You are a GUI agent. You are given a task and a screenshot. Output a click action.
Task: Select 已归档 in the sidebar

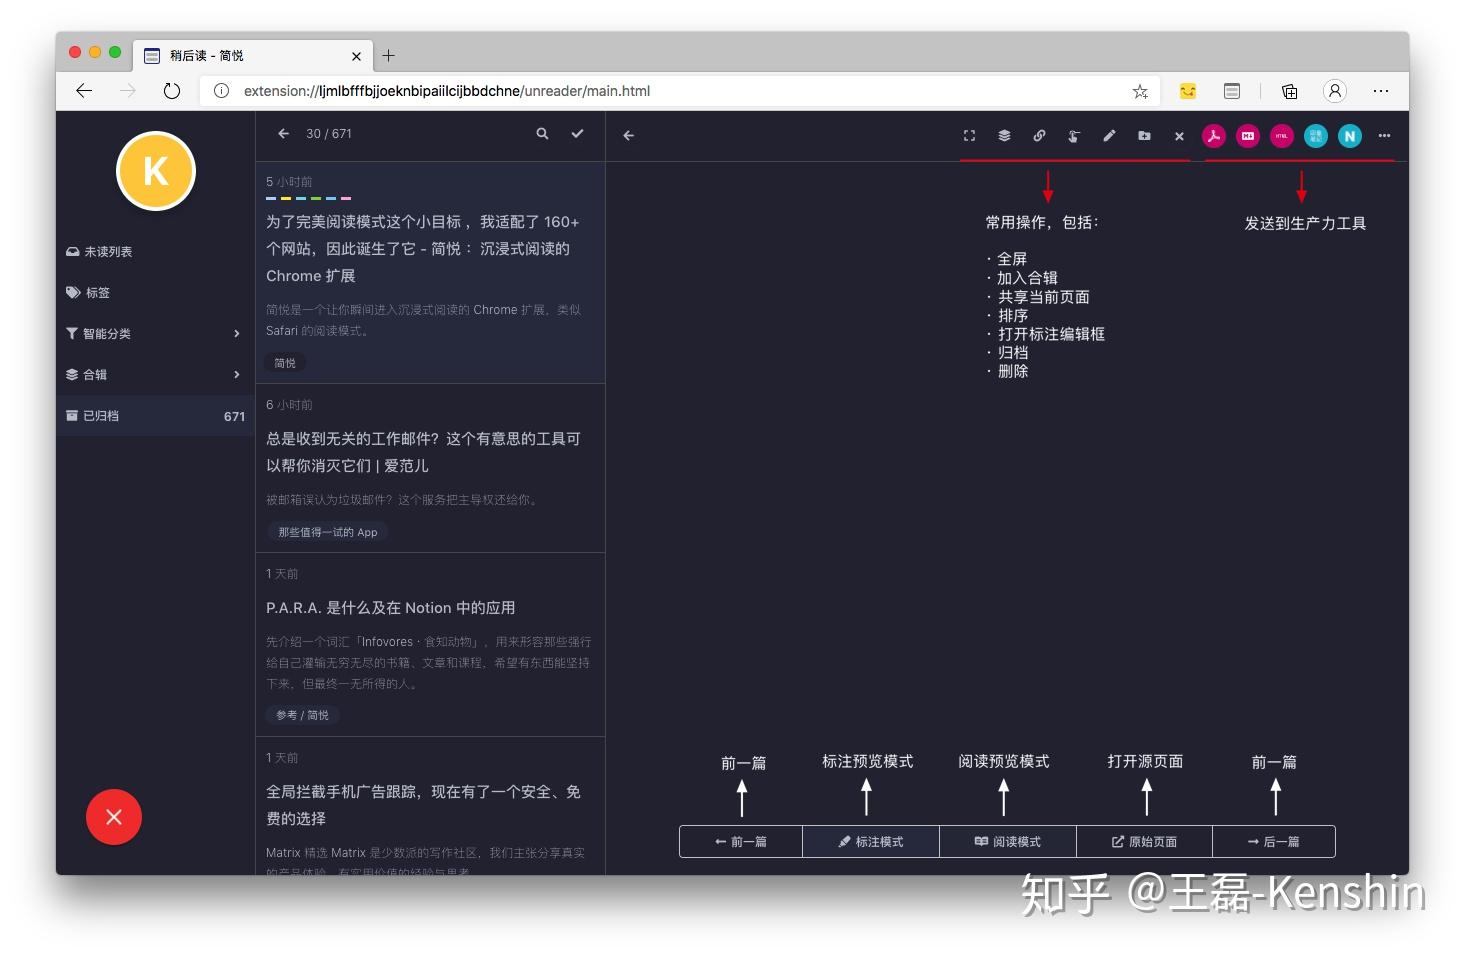pyautogui.click(x=155, y=416)
